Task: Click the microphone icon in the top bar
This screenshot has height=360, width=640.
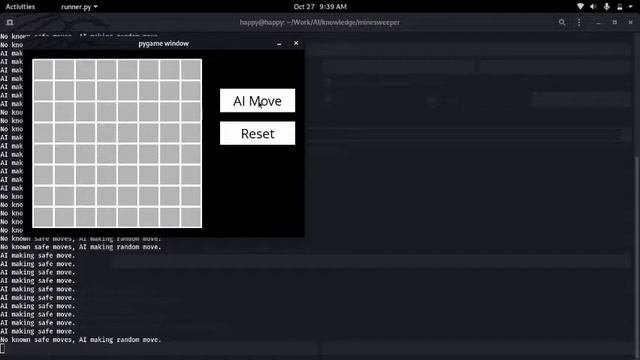Action: (x=607, y=7)
